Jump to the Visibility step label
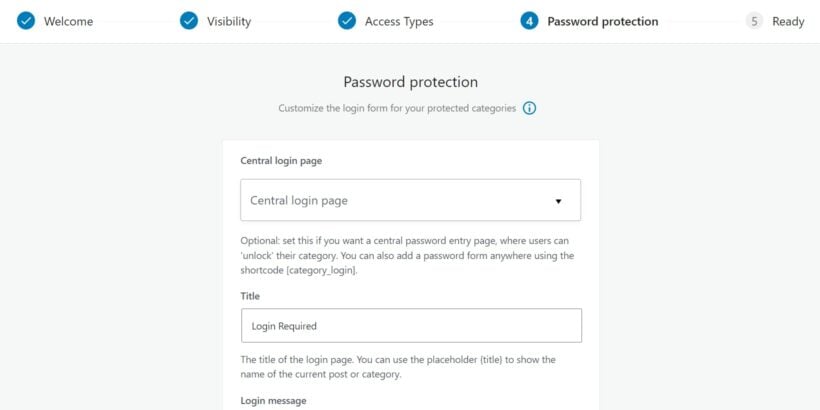 tap(229, 21)
